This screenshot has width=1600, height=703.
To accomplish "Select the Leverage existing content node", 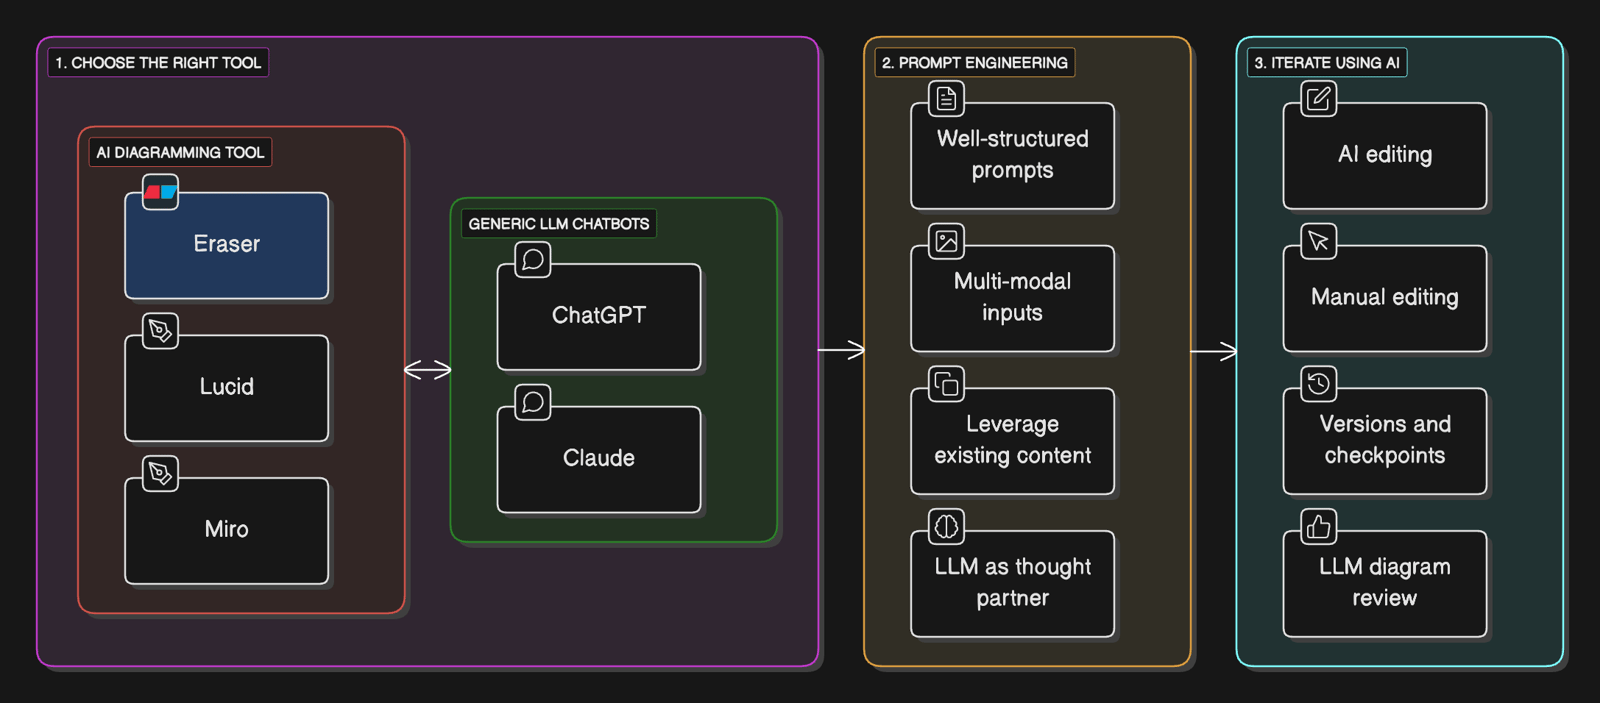I will (1013, 441).
